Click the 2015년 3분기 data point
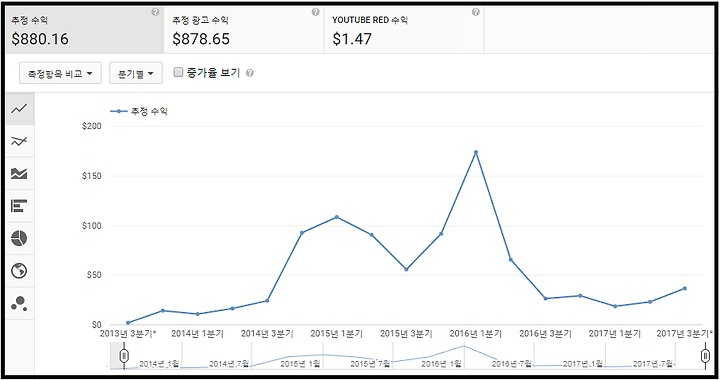Image resolution: width=720 pixels, height=380 pixels. (406, 269)
